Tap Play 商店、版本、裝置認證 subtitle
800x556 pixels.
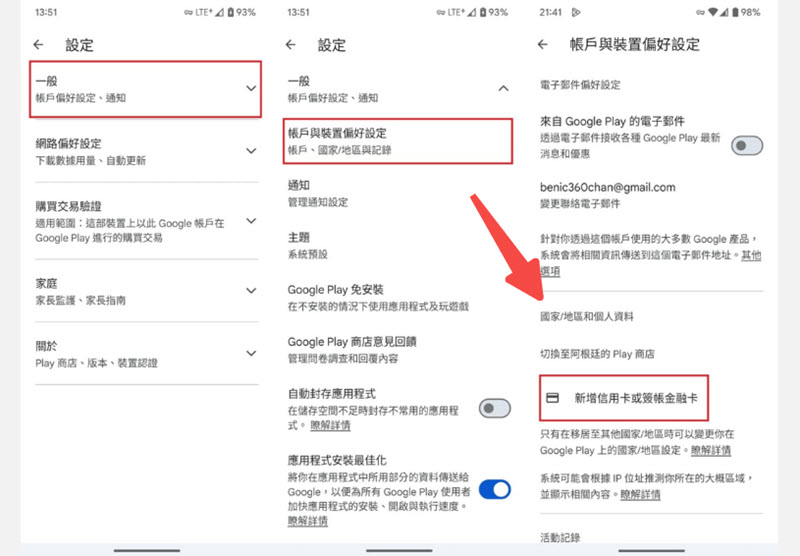pyautogui.click(x=96, y=363)
